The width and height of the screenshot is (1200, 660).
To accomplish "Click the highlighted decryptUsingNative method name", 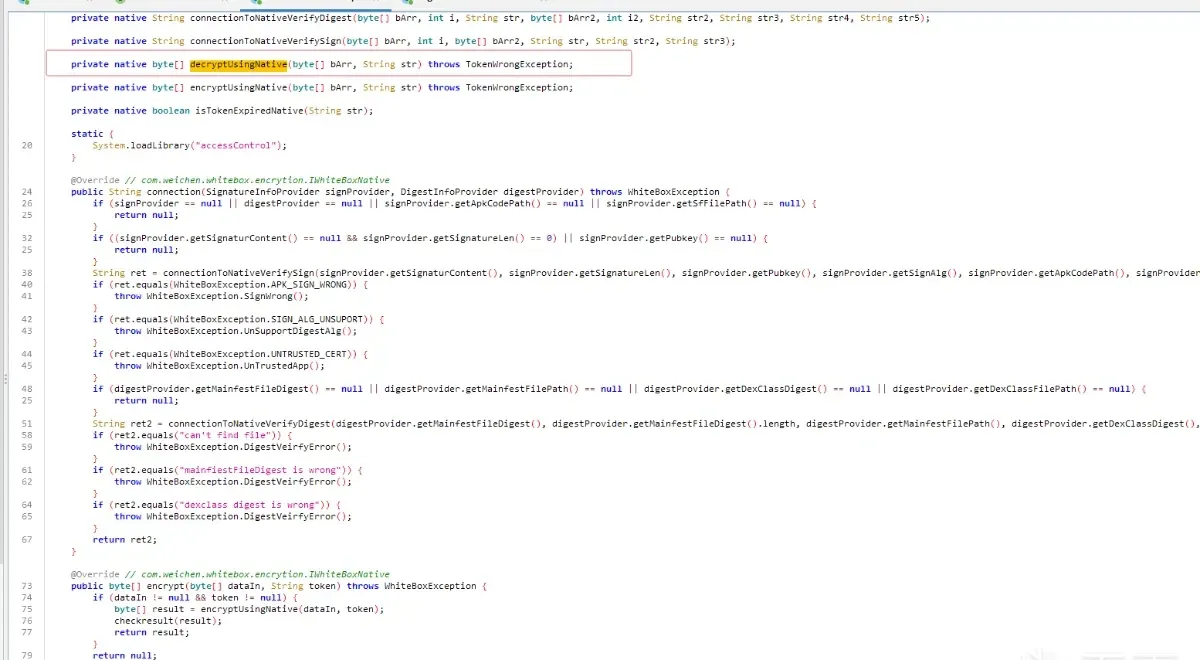I will (x=238, y=64).
